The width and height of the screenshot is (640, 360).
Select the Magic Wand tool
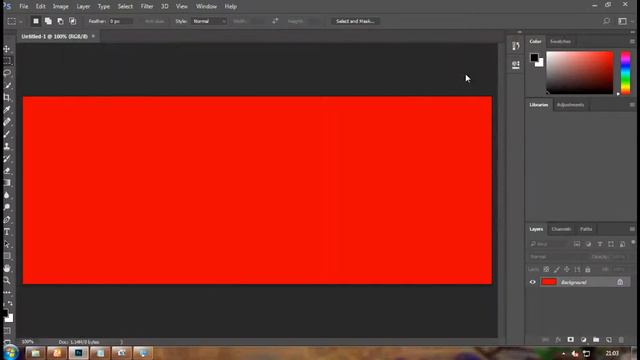tap(7, 86)
